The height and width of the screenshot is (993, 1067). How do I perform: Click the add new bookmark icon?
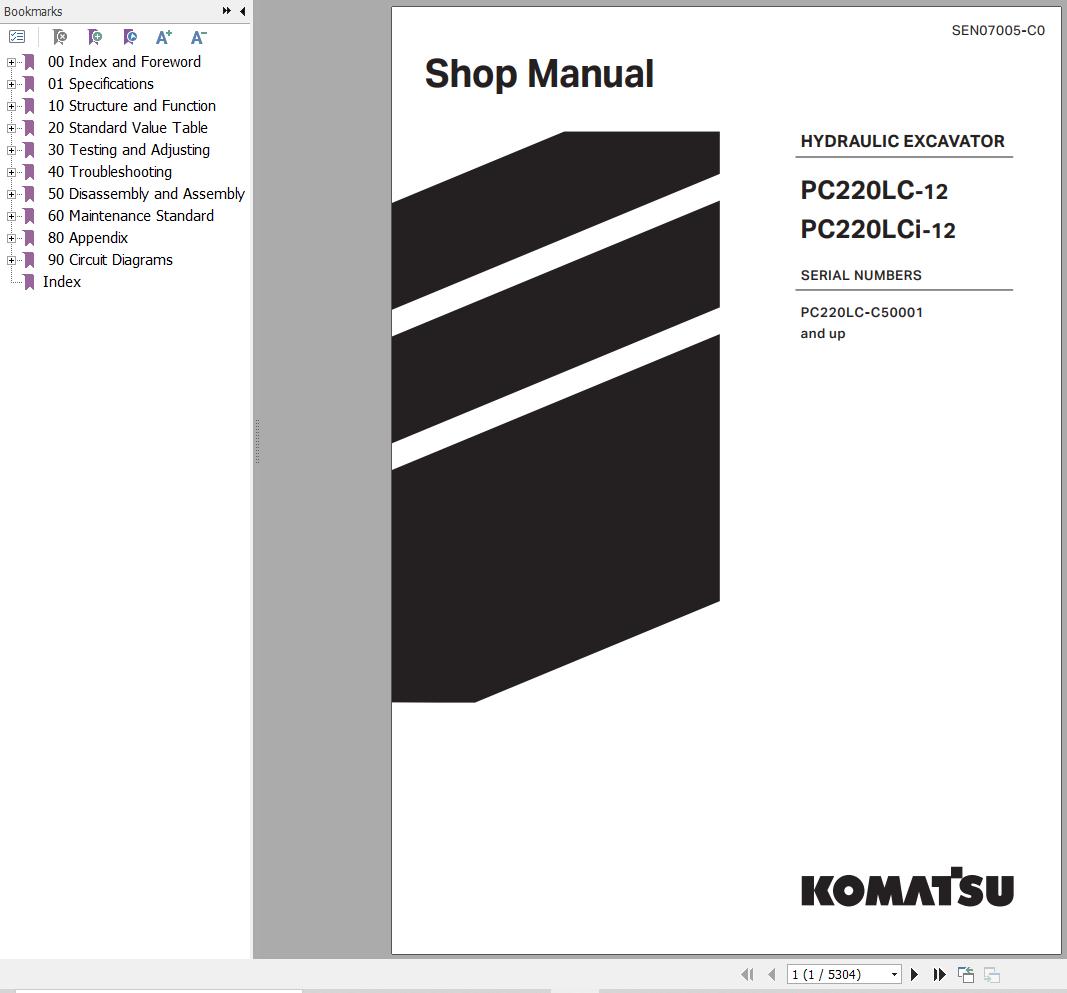95,37
